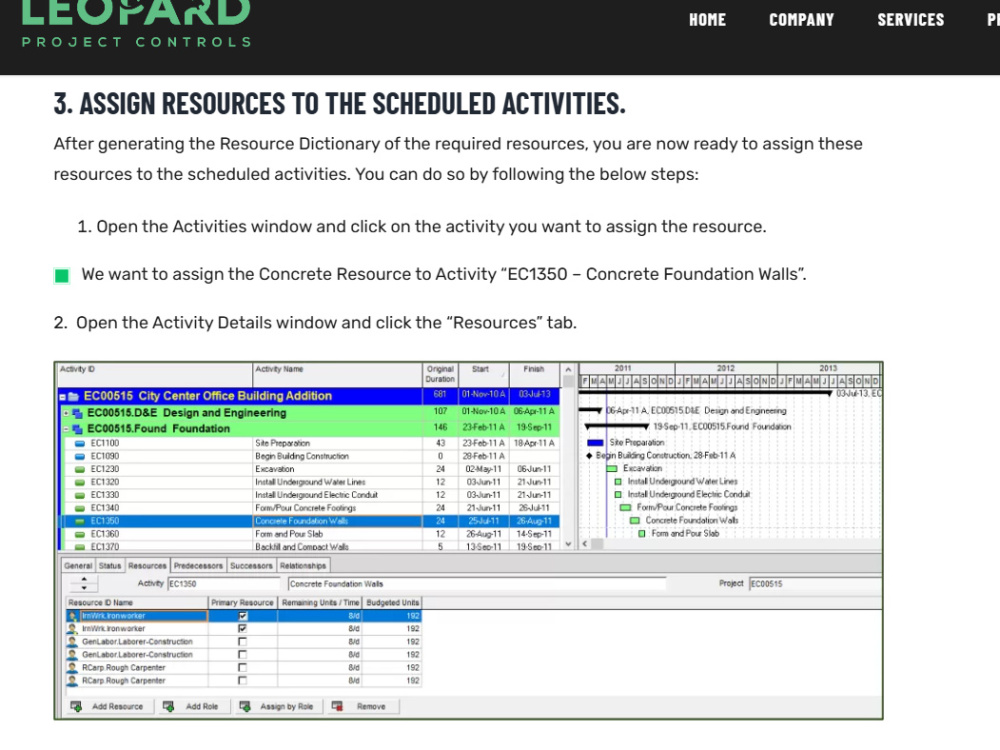The height and width of the screenshot is (750, 1000).
Task: Click the EC1090 milestone activity icon
Action: [80, 456]
